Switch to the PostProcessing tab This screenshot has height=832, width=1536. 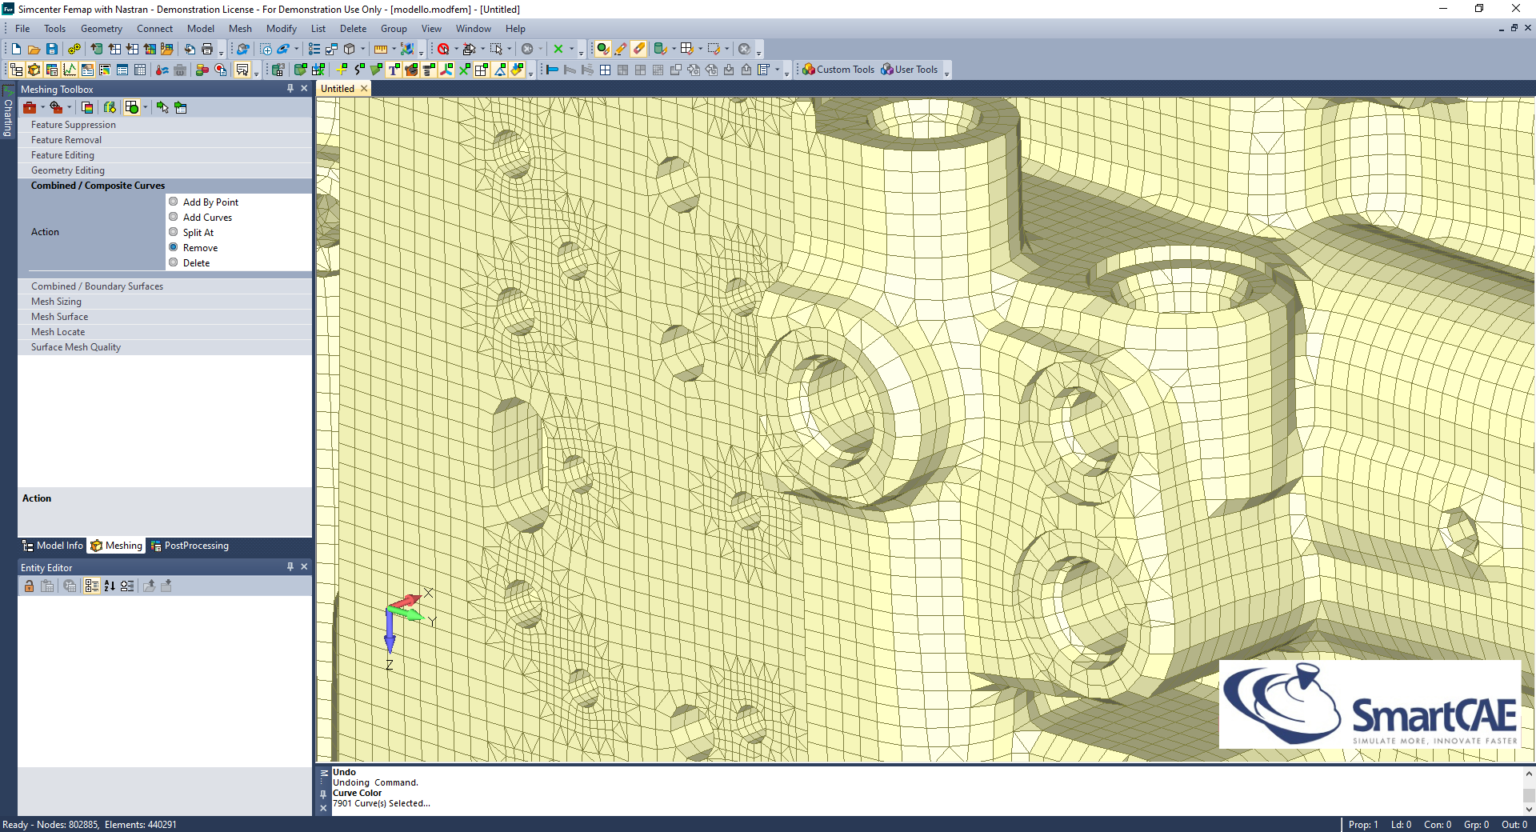[x=189, y=545]
